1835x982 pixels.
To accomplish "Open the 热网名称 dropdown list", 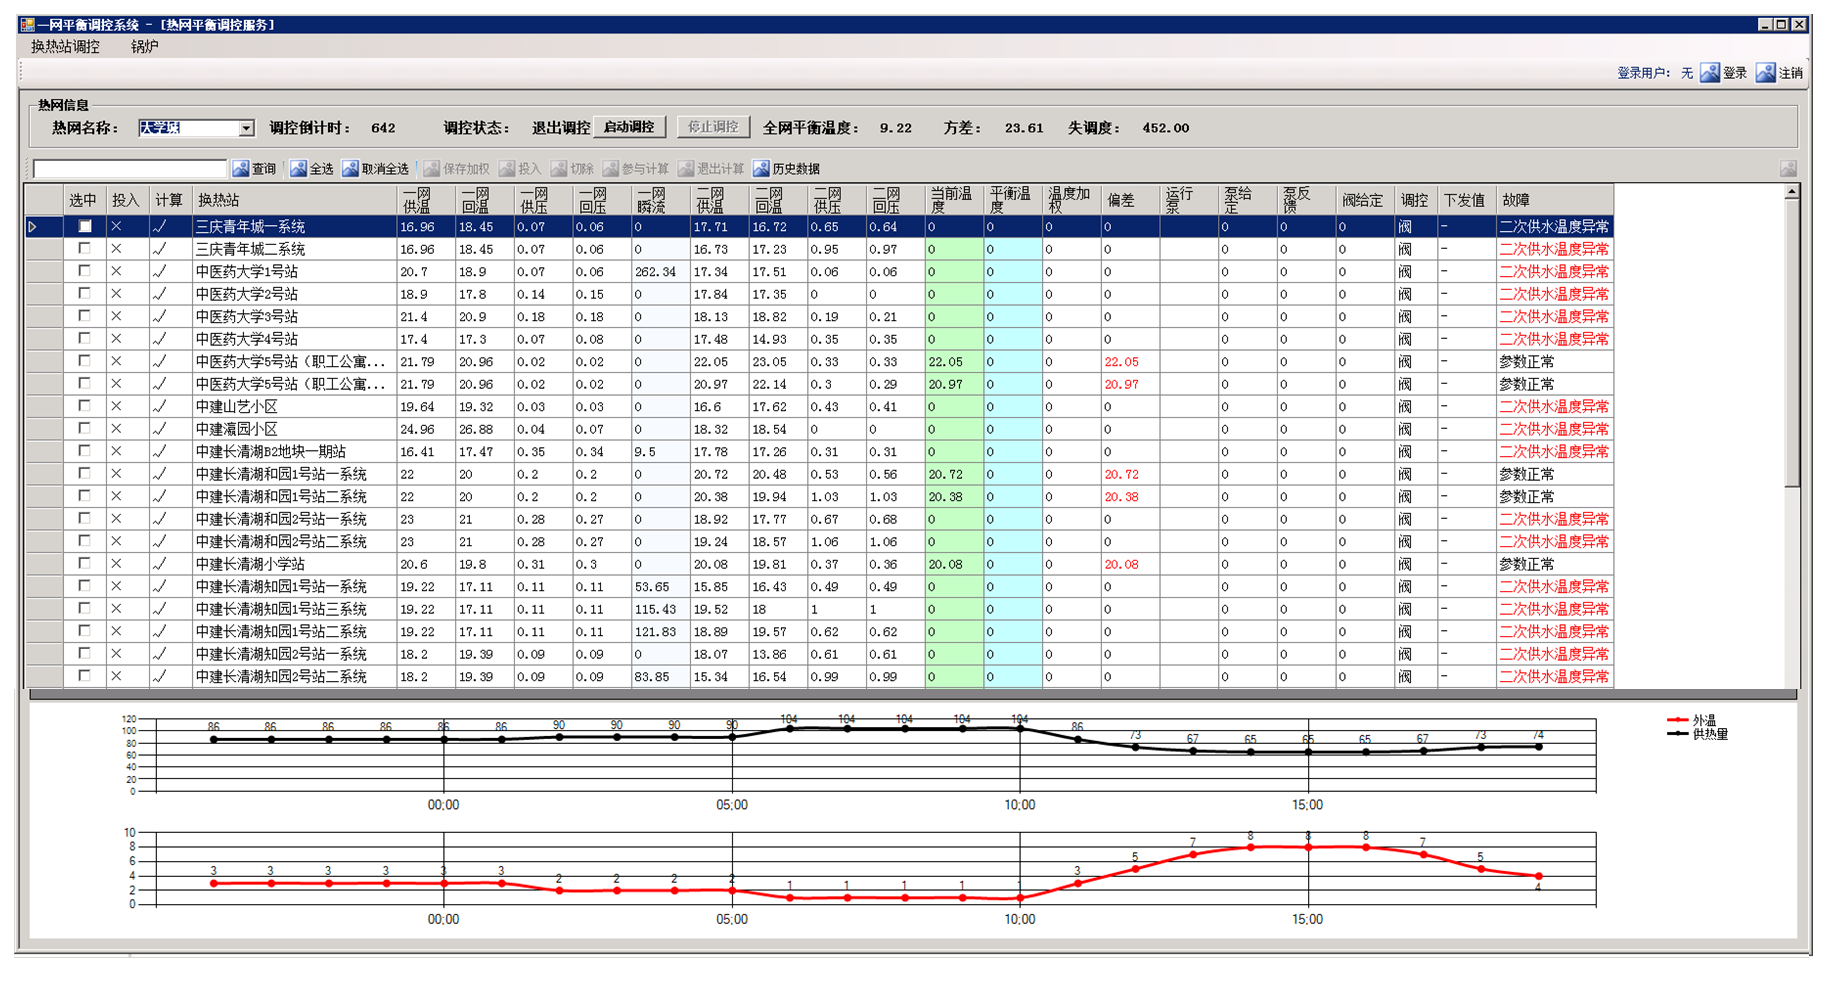I will click(x=246, y=128).
